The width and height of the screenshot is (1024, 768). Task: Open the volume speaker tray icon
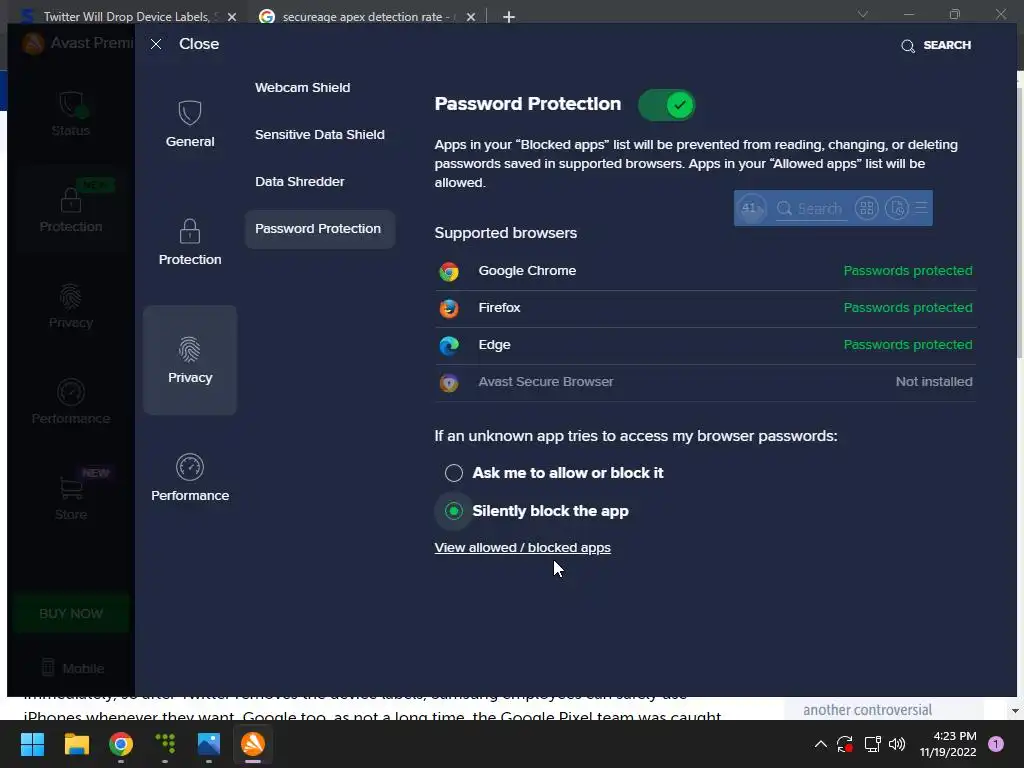pyautogui.click(x=897, y=744)
